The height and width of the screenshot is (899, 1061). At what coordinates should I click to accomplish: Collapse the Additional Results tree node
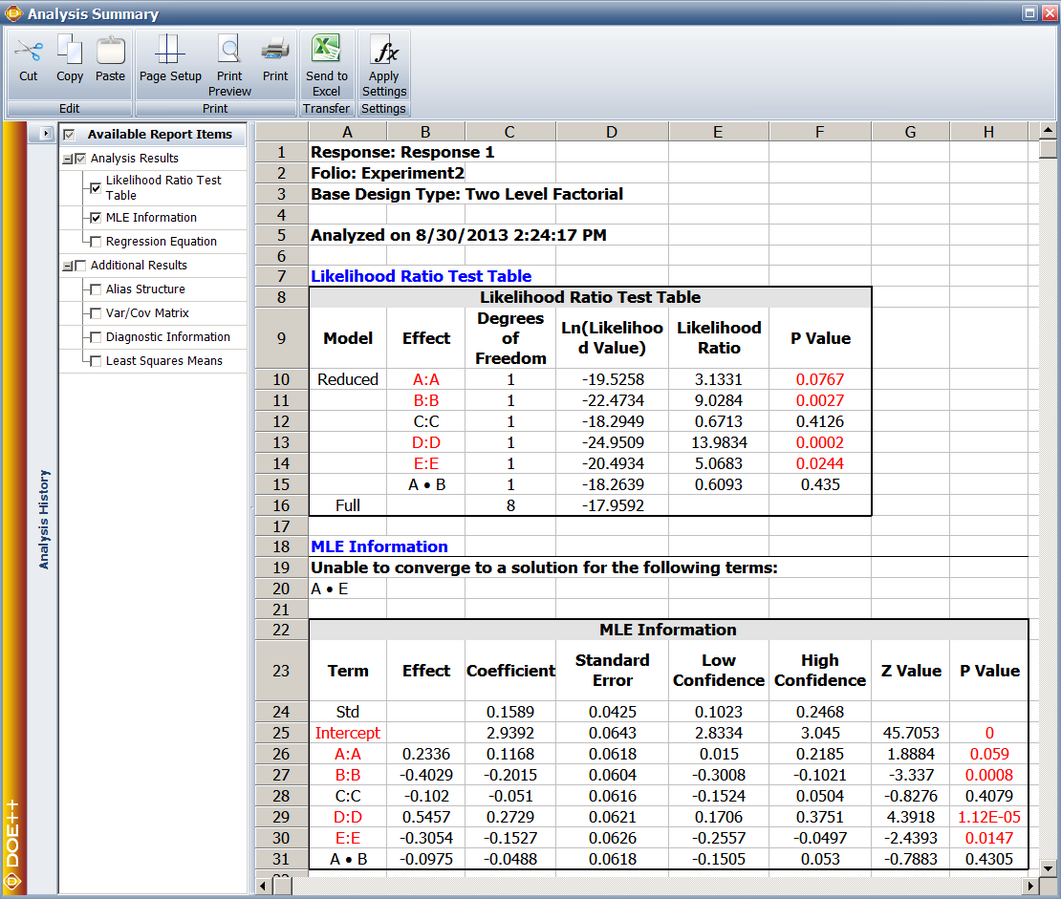click(x=67, y=266)
